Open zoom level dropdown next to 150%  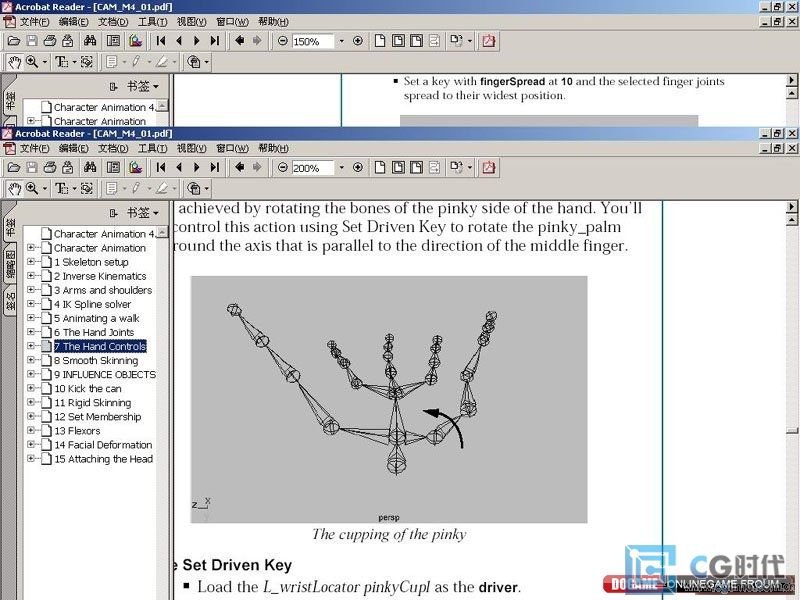click(x=341, y=41)
